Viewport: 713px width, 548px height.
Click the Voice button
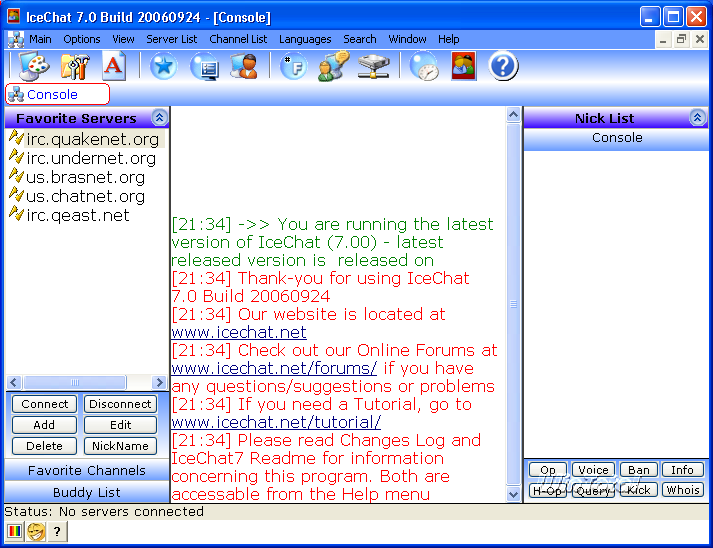[593, 470]
